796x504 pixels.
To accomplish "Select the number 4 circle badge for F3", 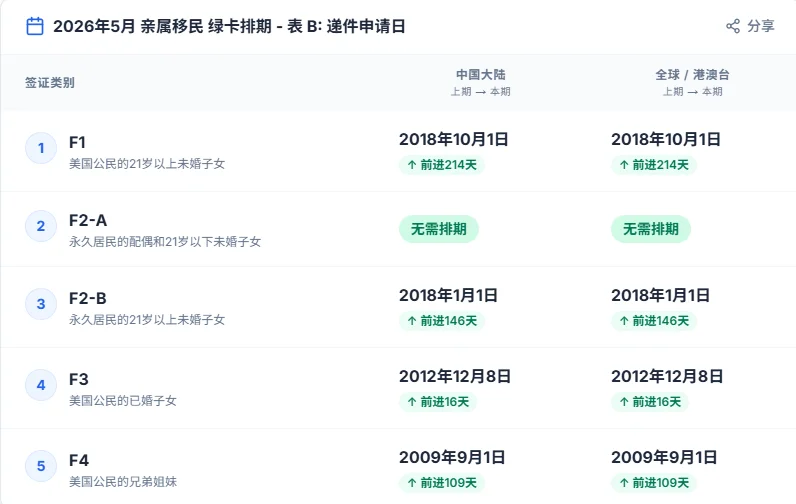I will click(41, 384).
